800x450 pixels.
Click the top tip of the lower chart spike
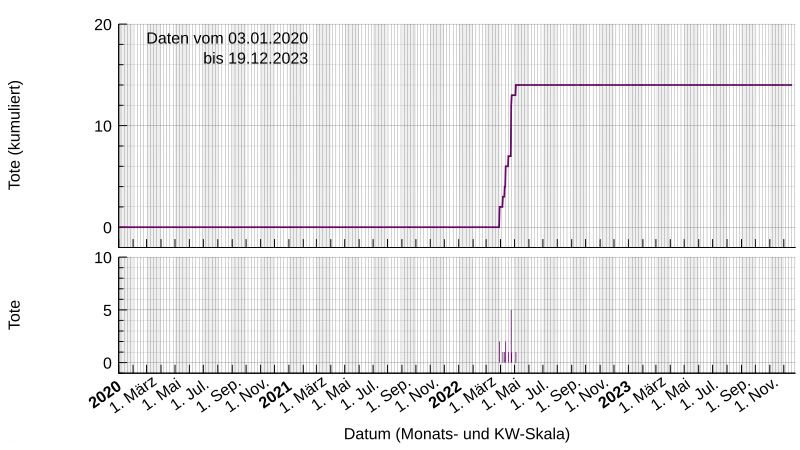point(510,312)
